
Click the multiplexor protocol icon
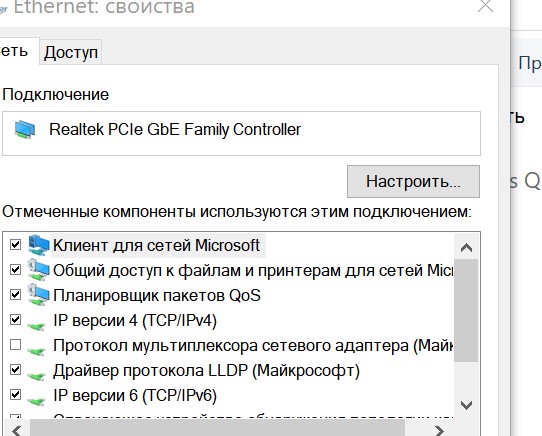[36, 350]
